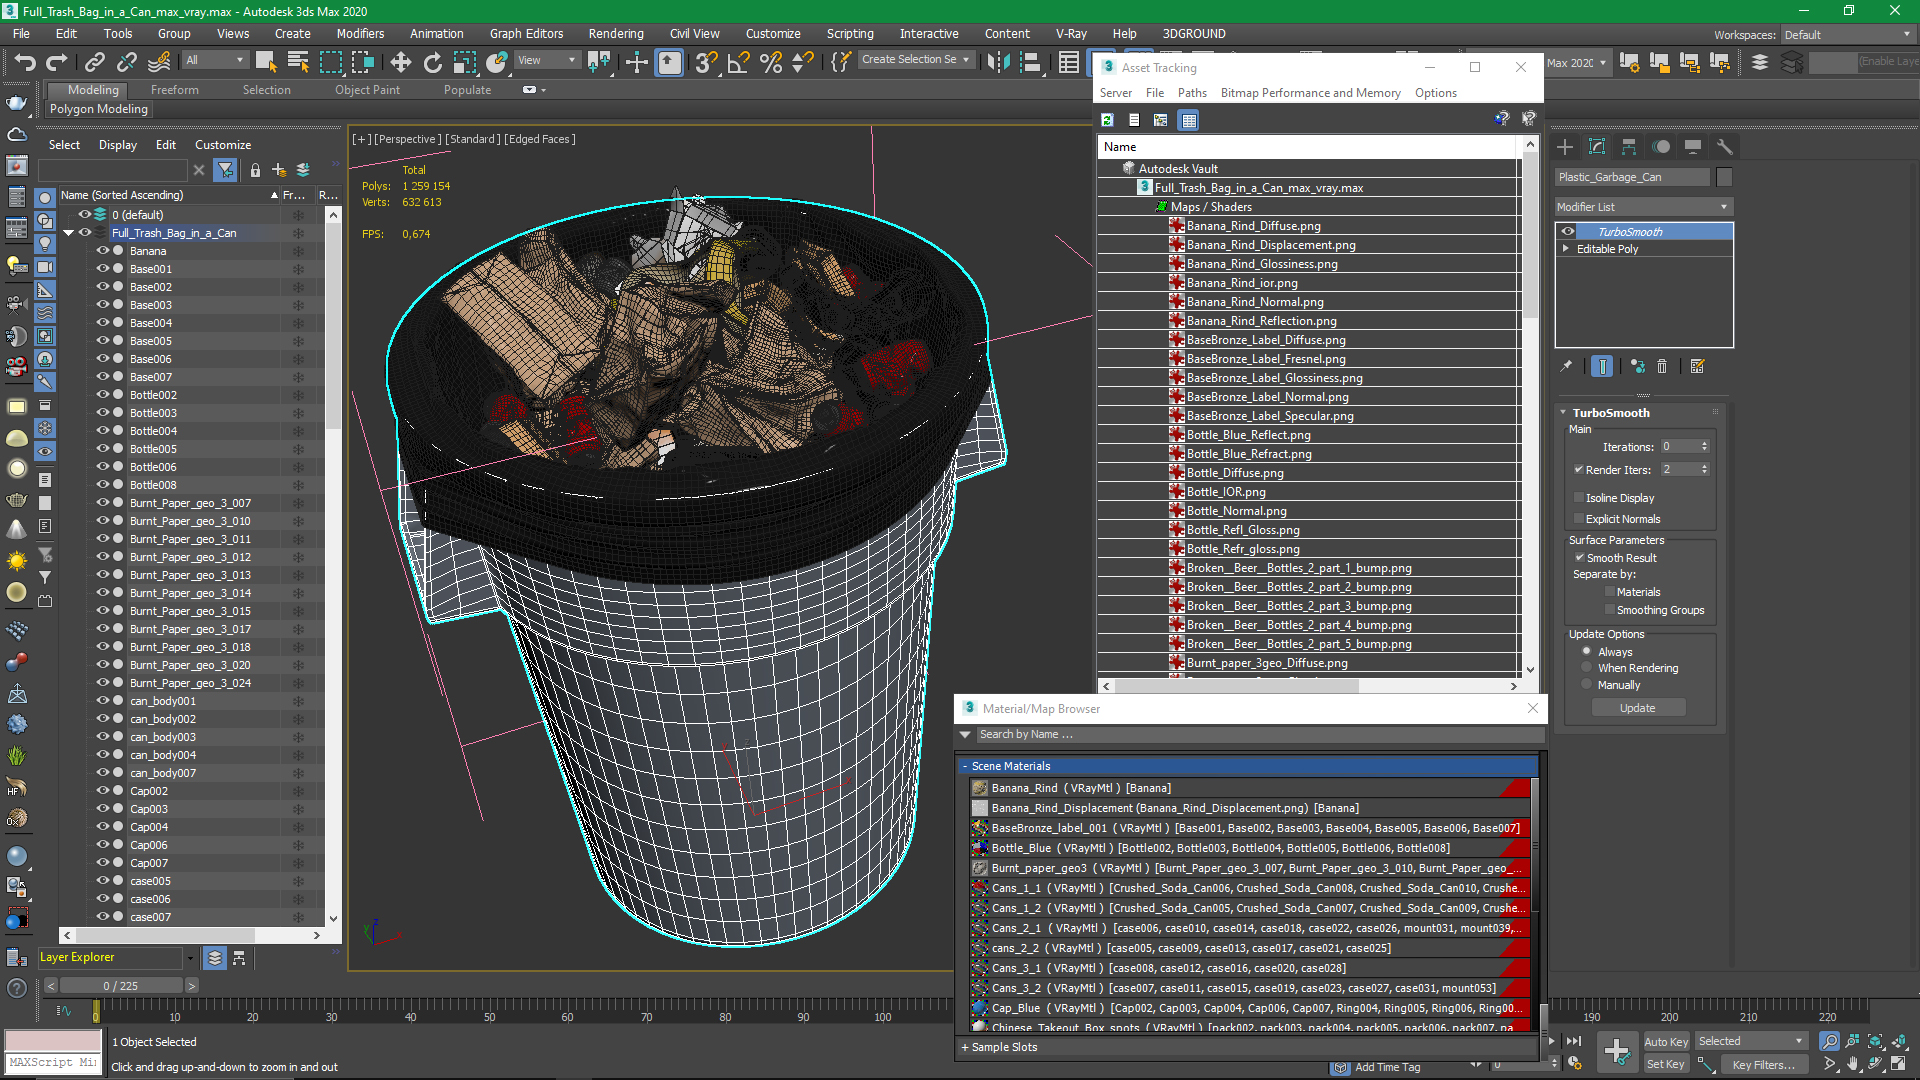Click the Set Key button

pyautogui.click(x=1665, y=1064)
